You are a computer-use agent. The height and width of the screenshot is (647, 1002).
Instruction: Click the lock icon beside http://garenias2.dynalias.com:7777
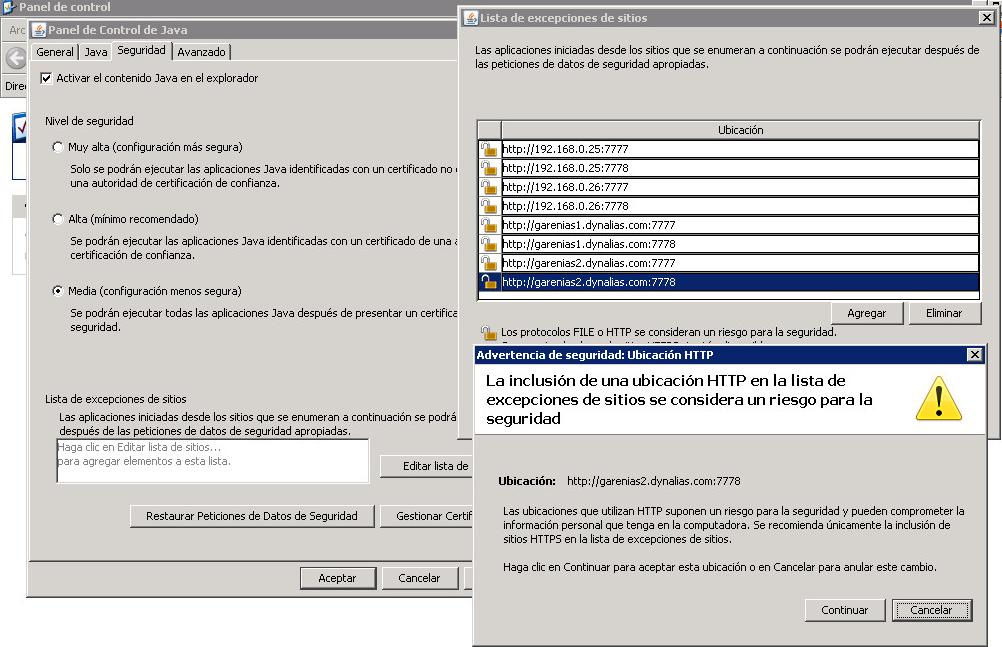(489, 263)
